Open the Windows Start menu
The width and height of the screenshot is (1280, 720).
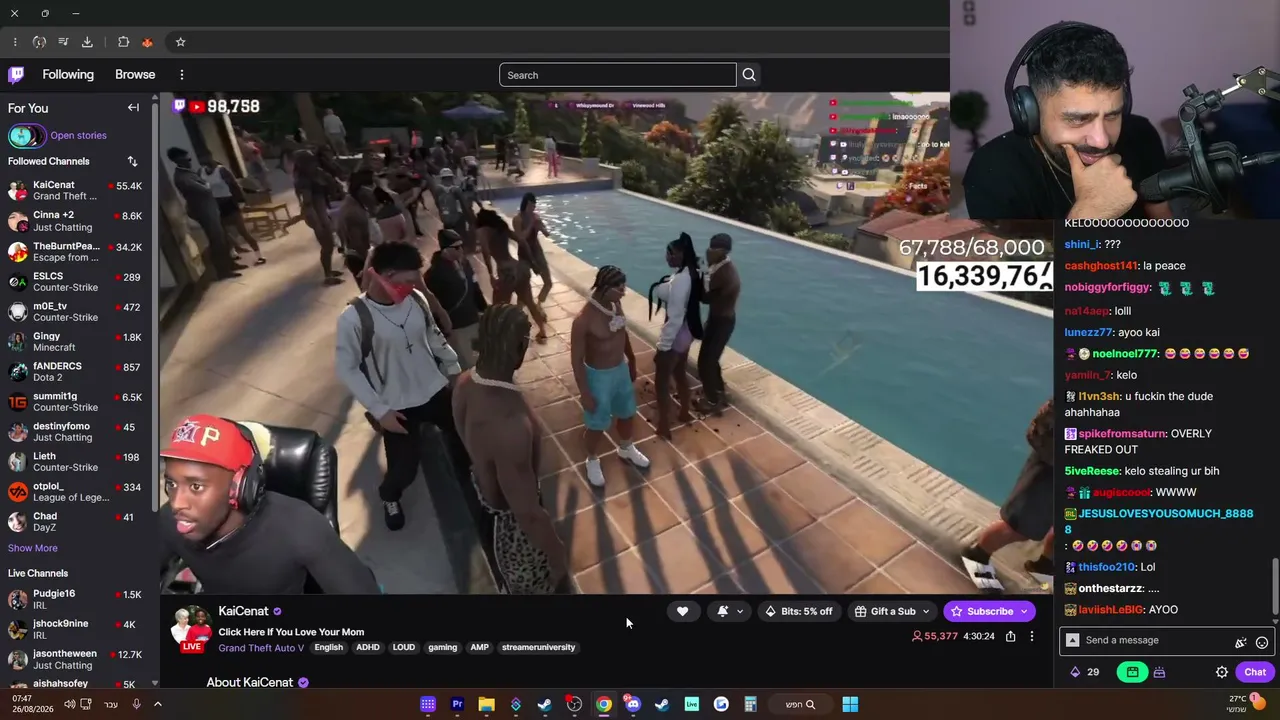850,704
